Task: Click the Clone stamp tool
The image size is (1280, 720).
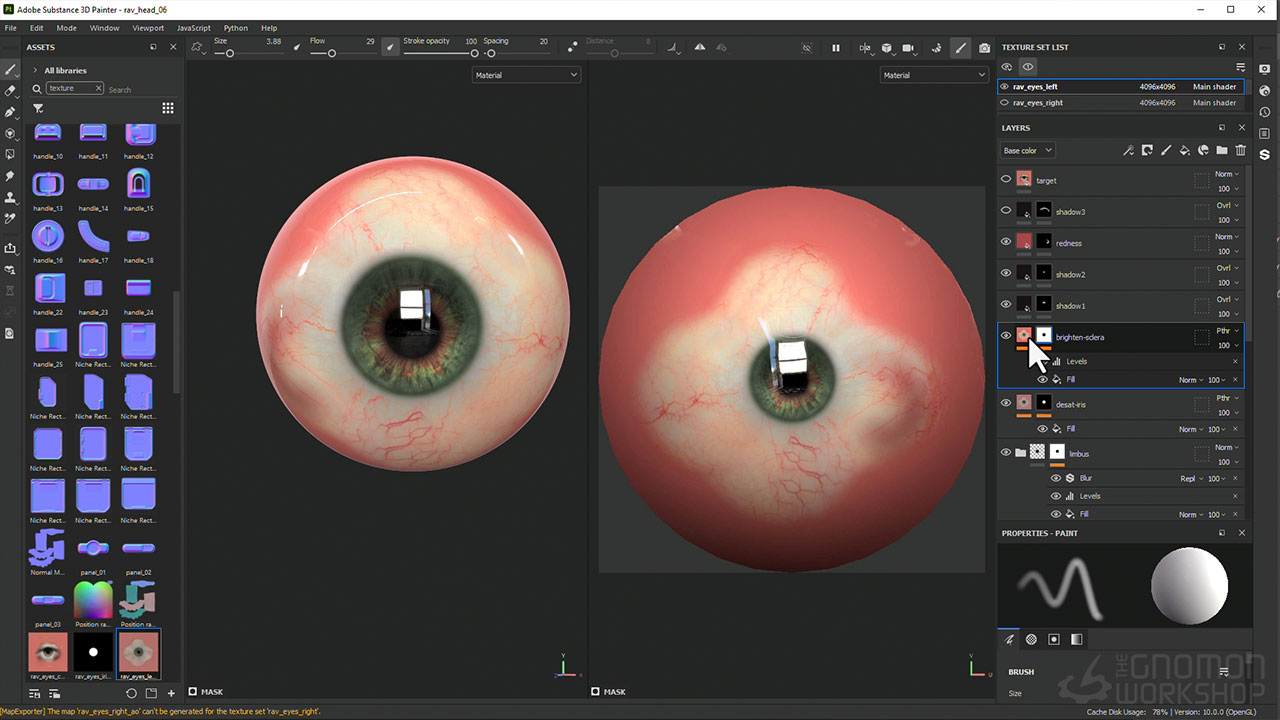Action: (10, 197)
